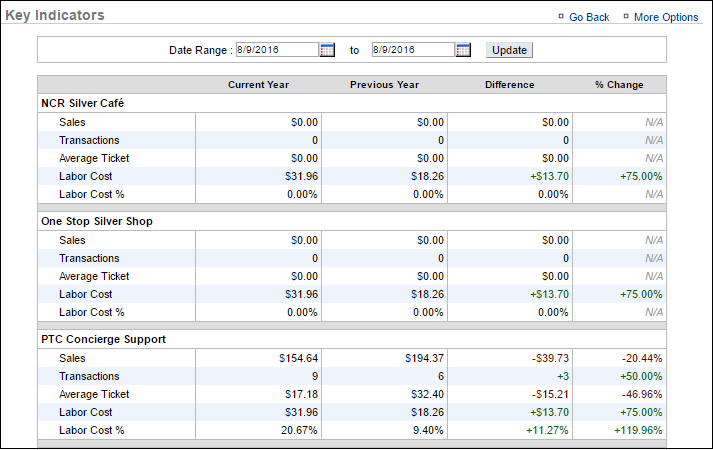713x450 pixels.
Task: Click the -$15.21 average ticket difference
Action: click(x=550, y=395)
